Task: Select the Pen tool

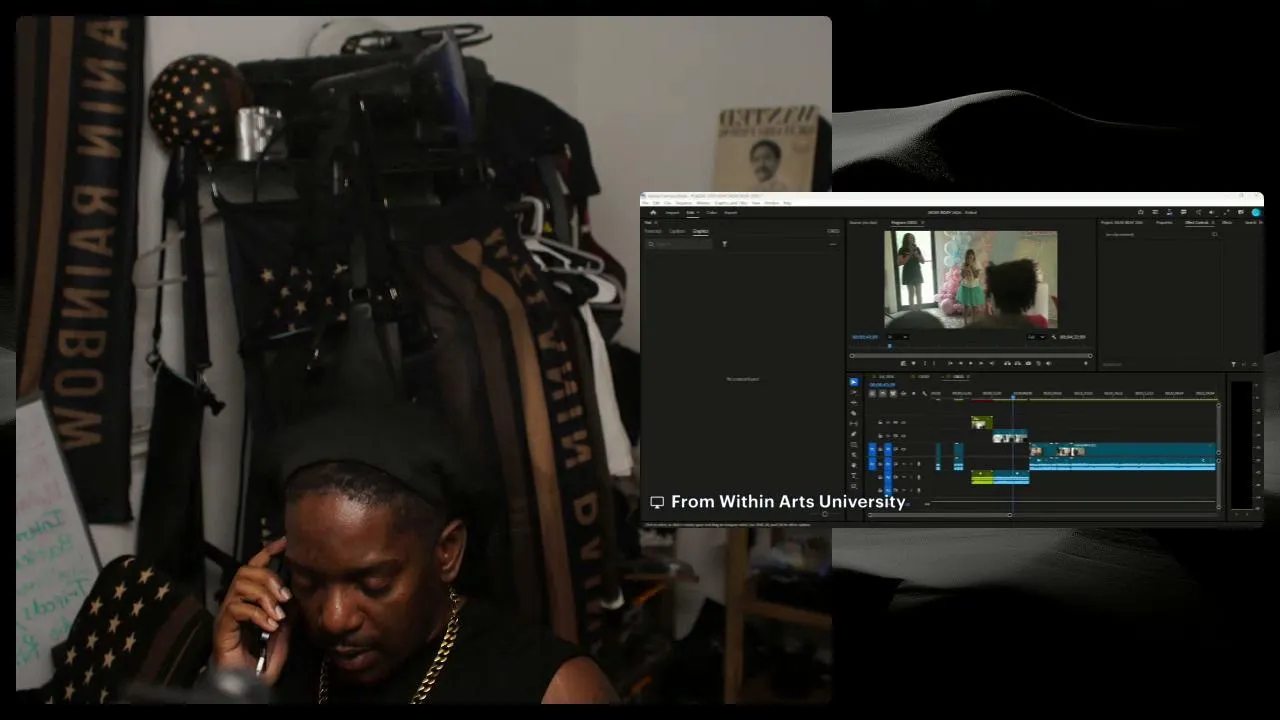Action: coord(853,434)
